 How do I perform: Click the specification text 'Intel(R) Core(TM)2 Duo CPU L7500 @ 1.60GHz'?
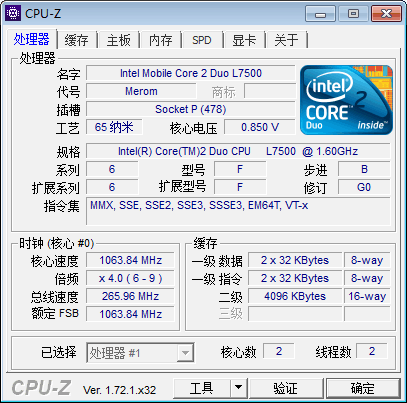(238, 151)
